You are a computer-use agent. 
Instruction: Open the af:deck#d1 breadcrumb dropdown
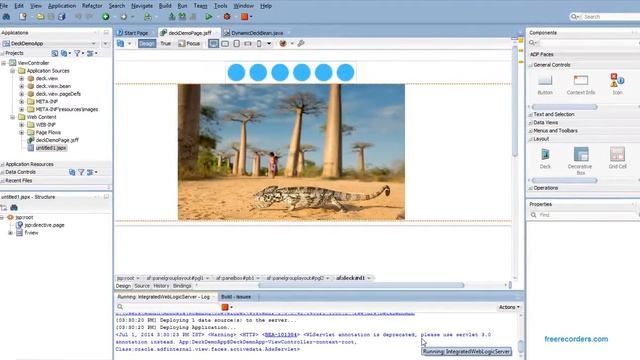click(x=369, y=278)
